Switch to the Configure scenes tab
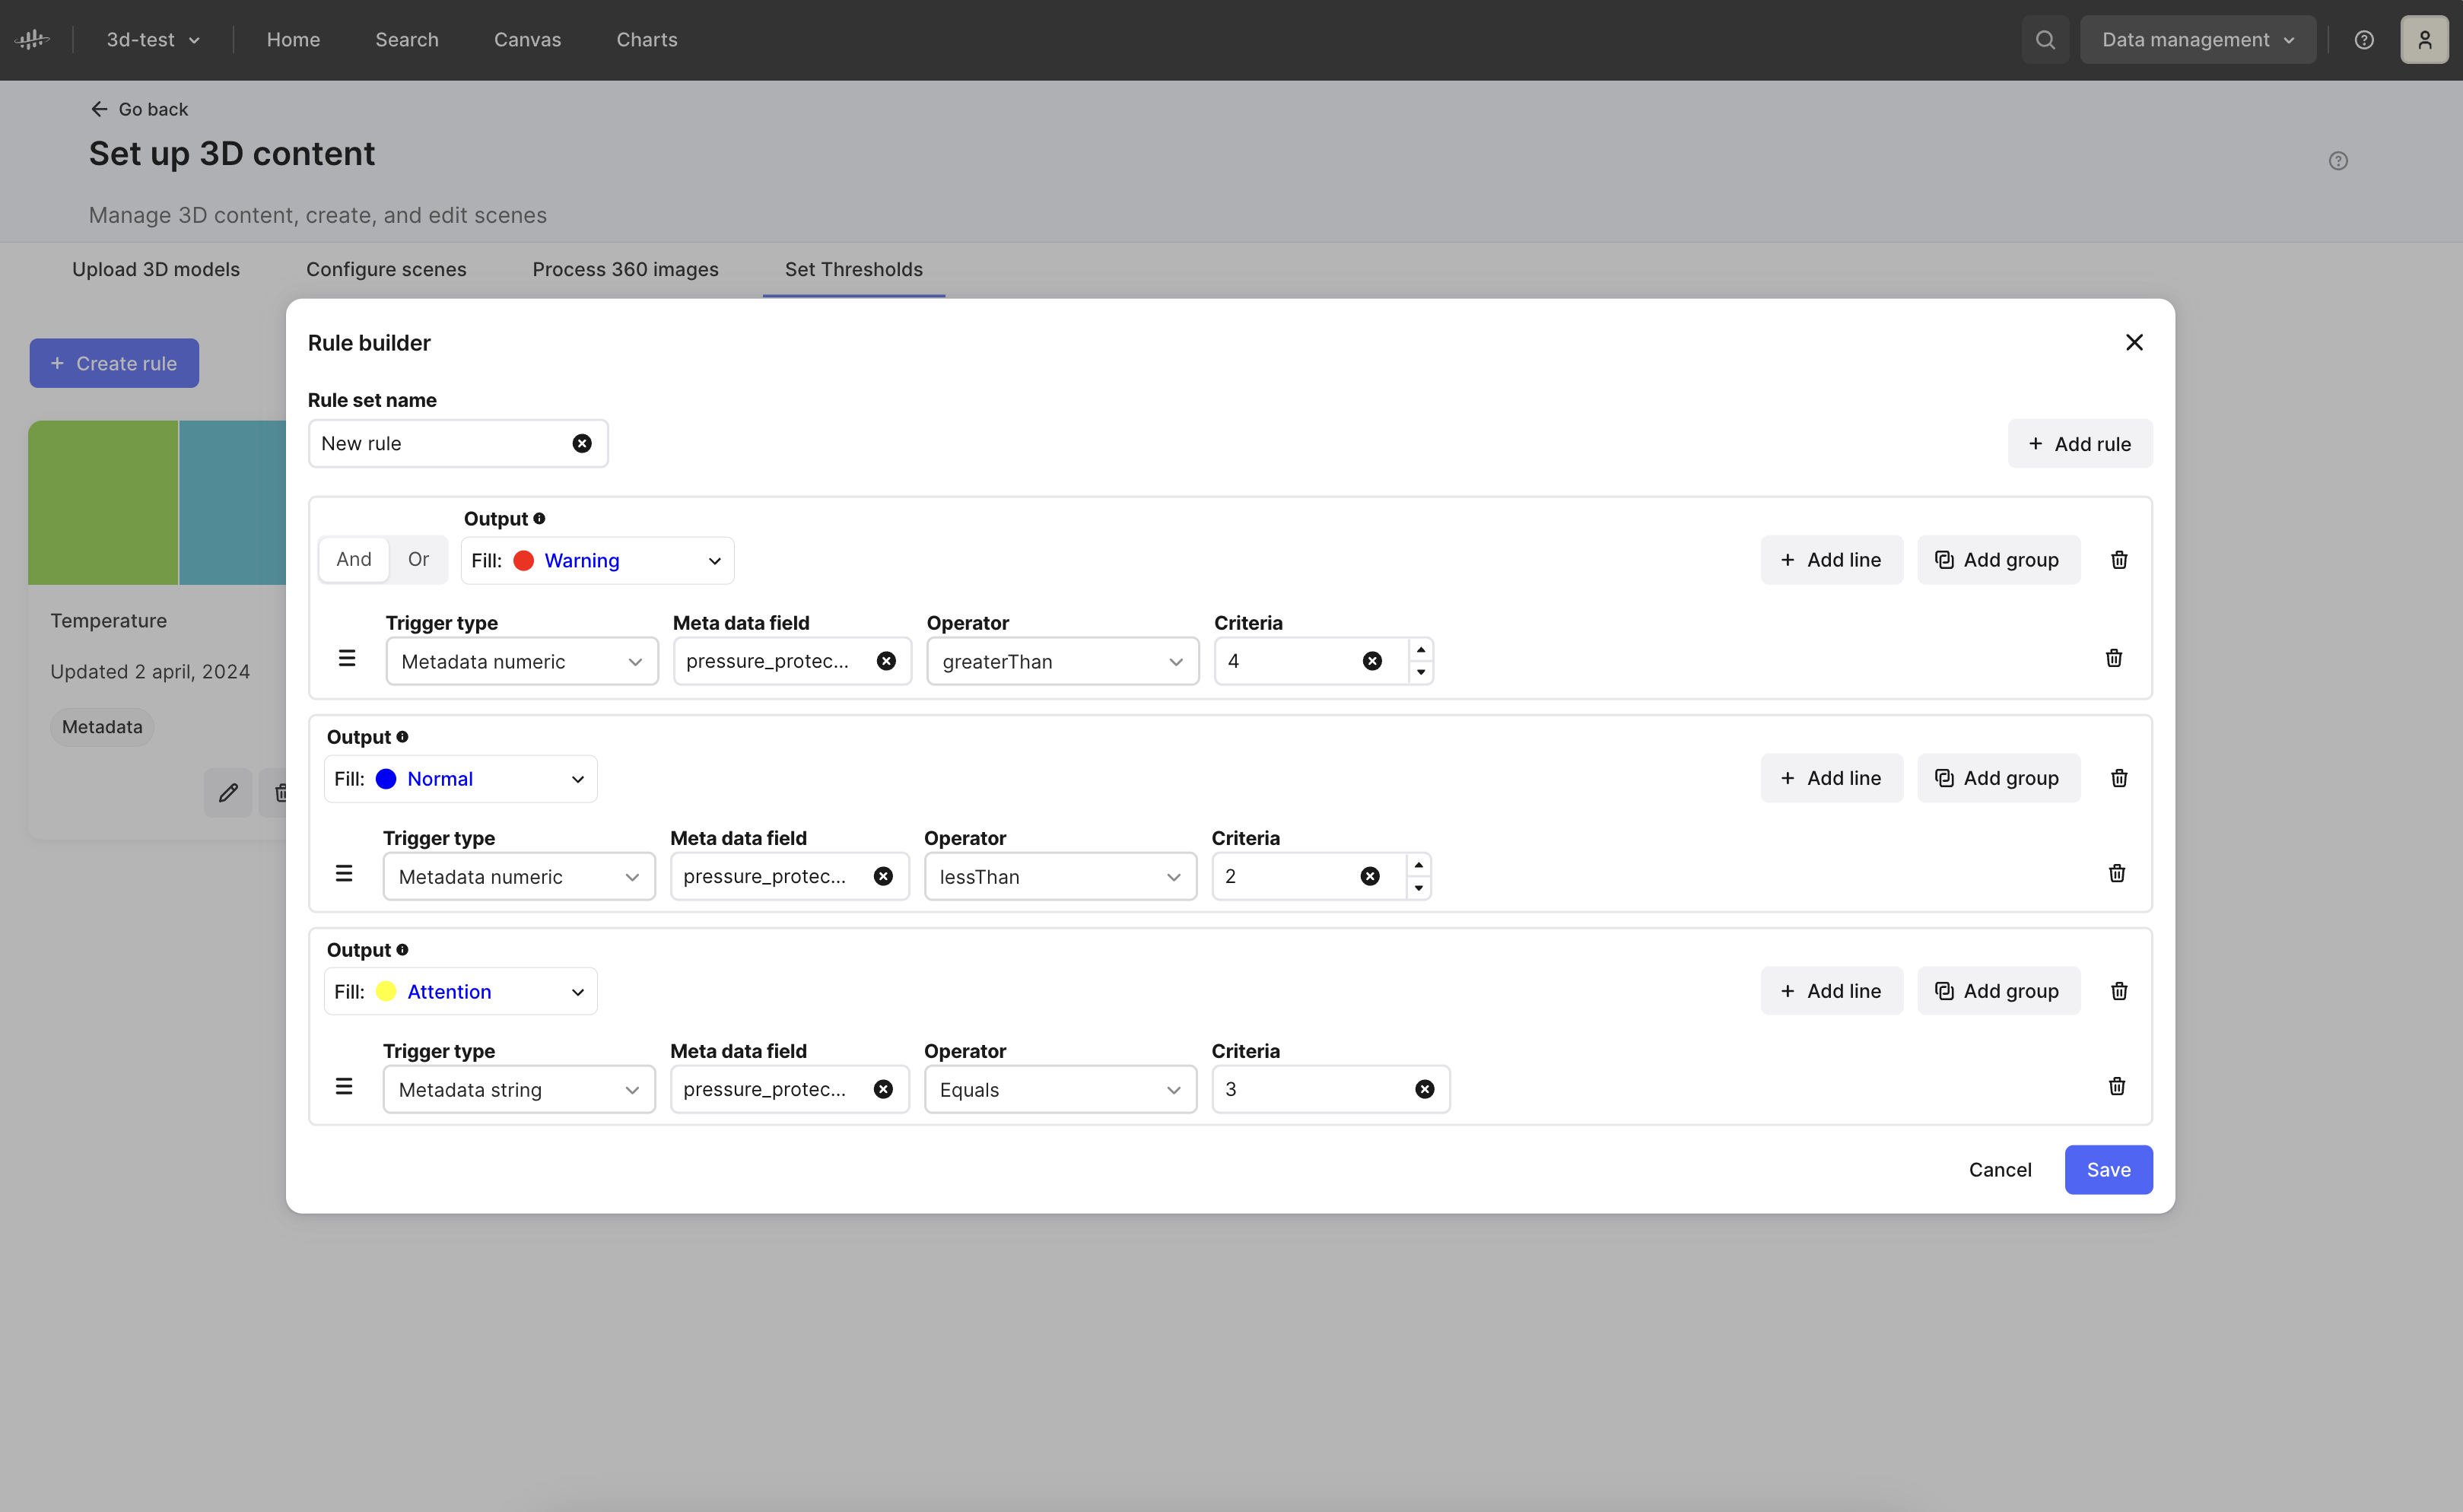 pyautogui.click(x=386, y=269)
